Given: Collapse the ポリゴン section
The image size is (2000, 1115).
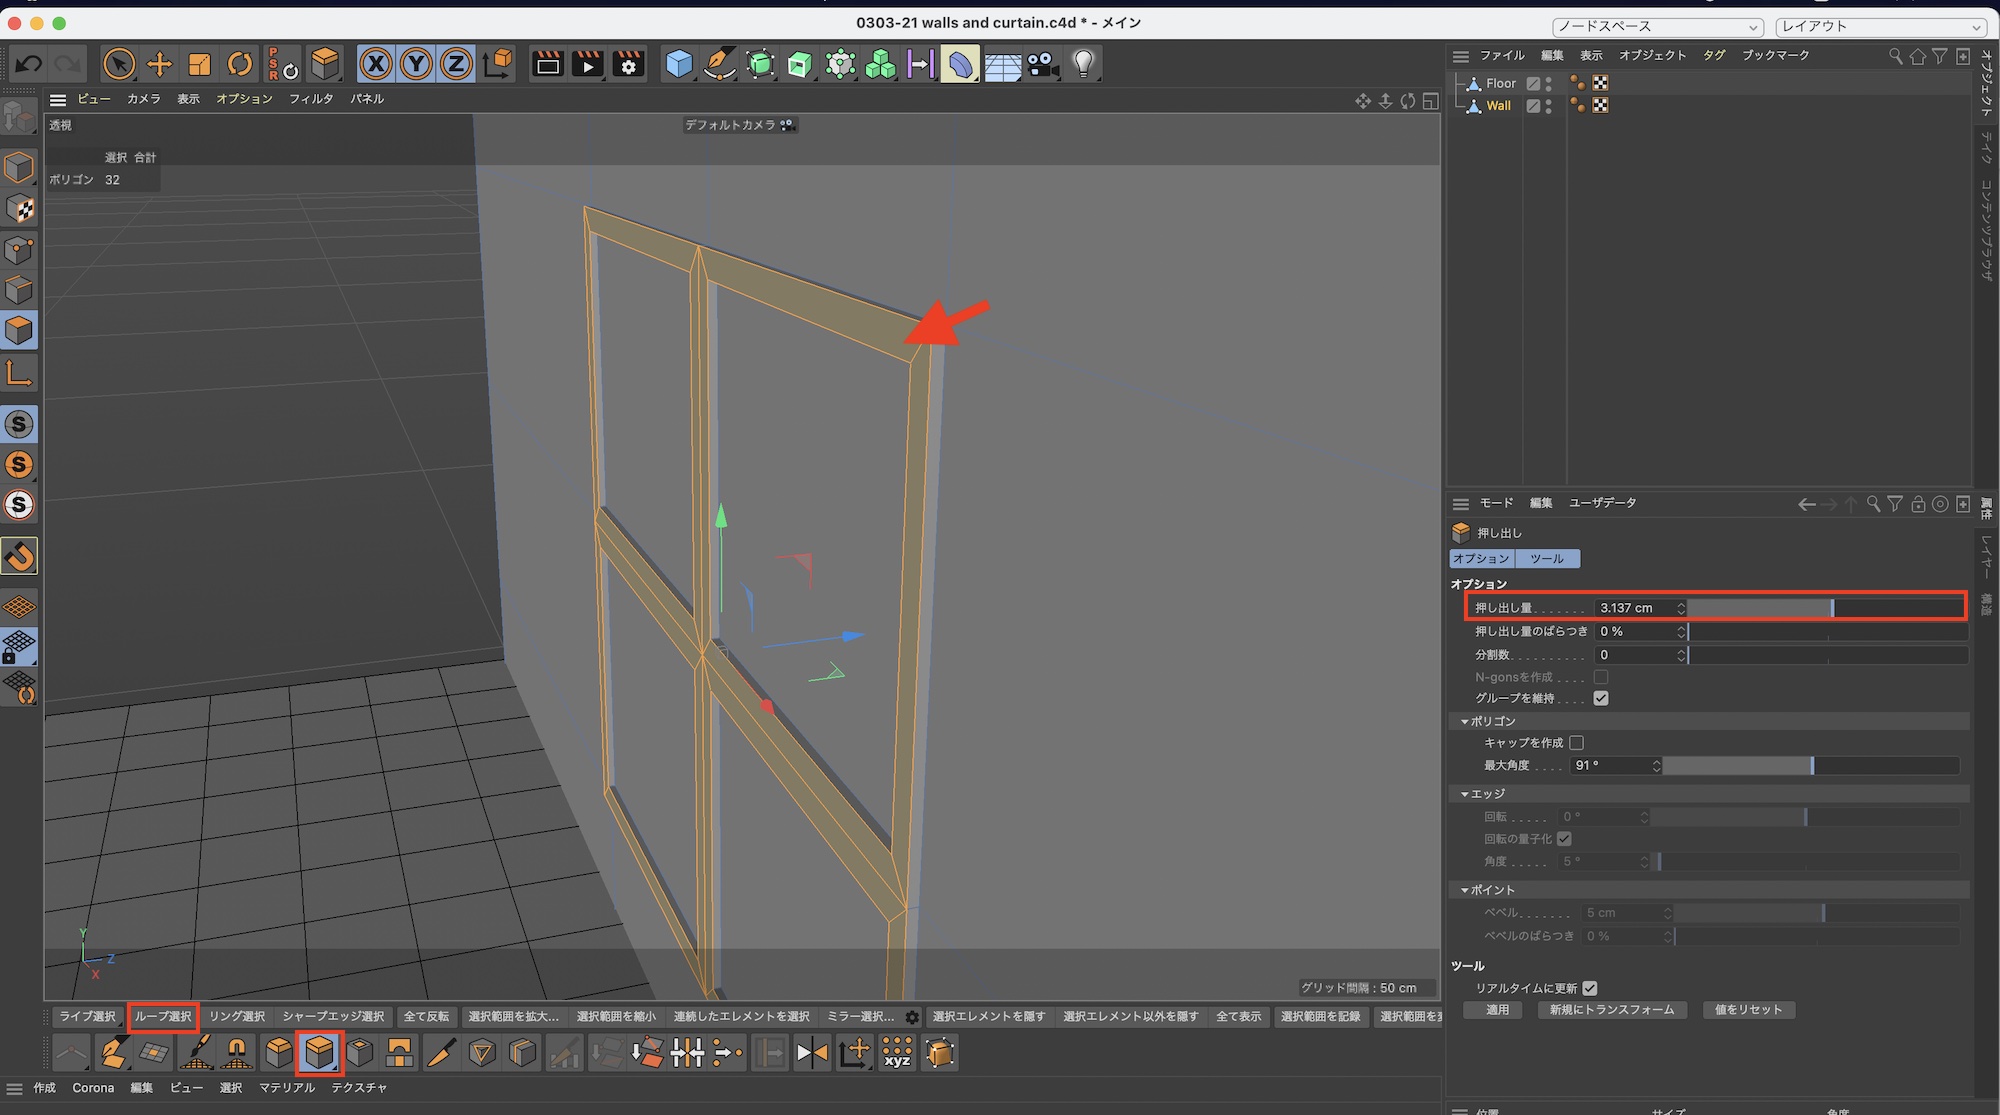Looking at the screenshot, I should 1465,721.
